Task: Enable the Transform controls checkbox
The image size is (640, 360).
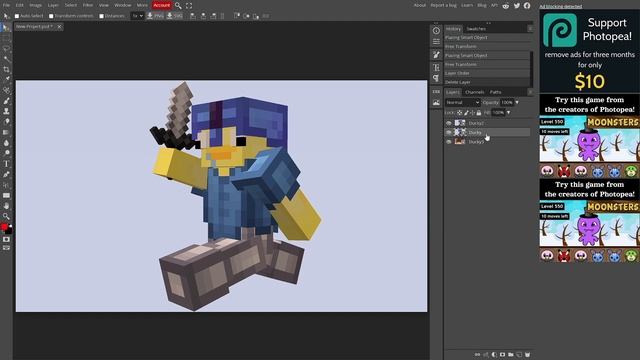Action: coord(51,16)
